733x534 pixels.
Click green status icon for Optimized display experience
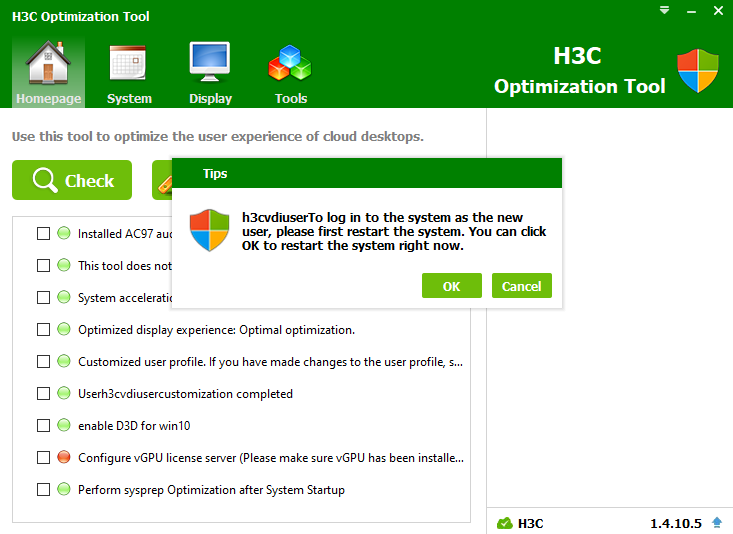[64, 329]
